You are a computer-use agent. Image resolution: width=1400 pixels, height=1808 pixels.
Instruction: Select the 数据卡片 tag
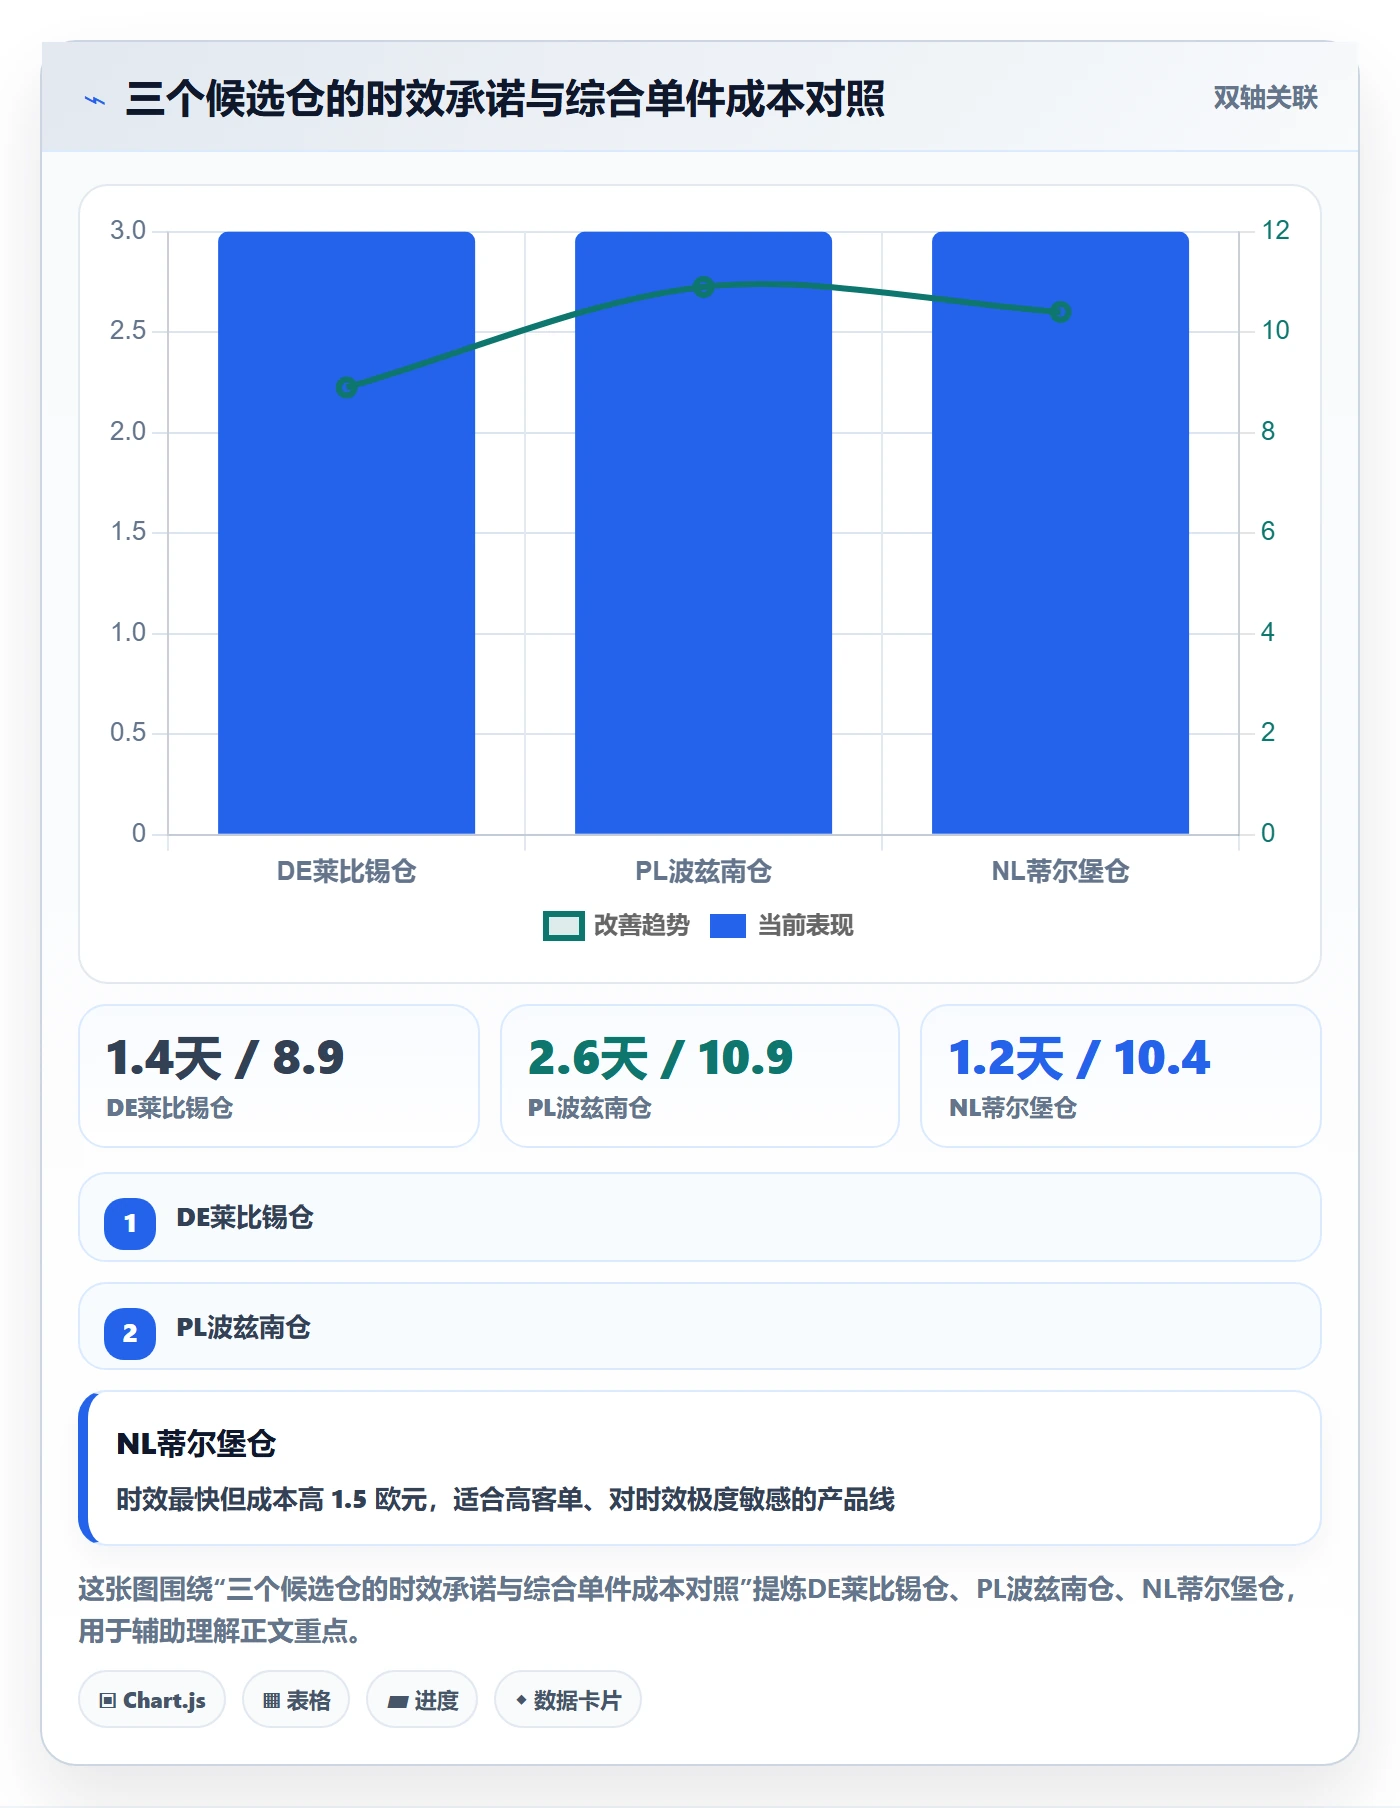[568, 1700]
